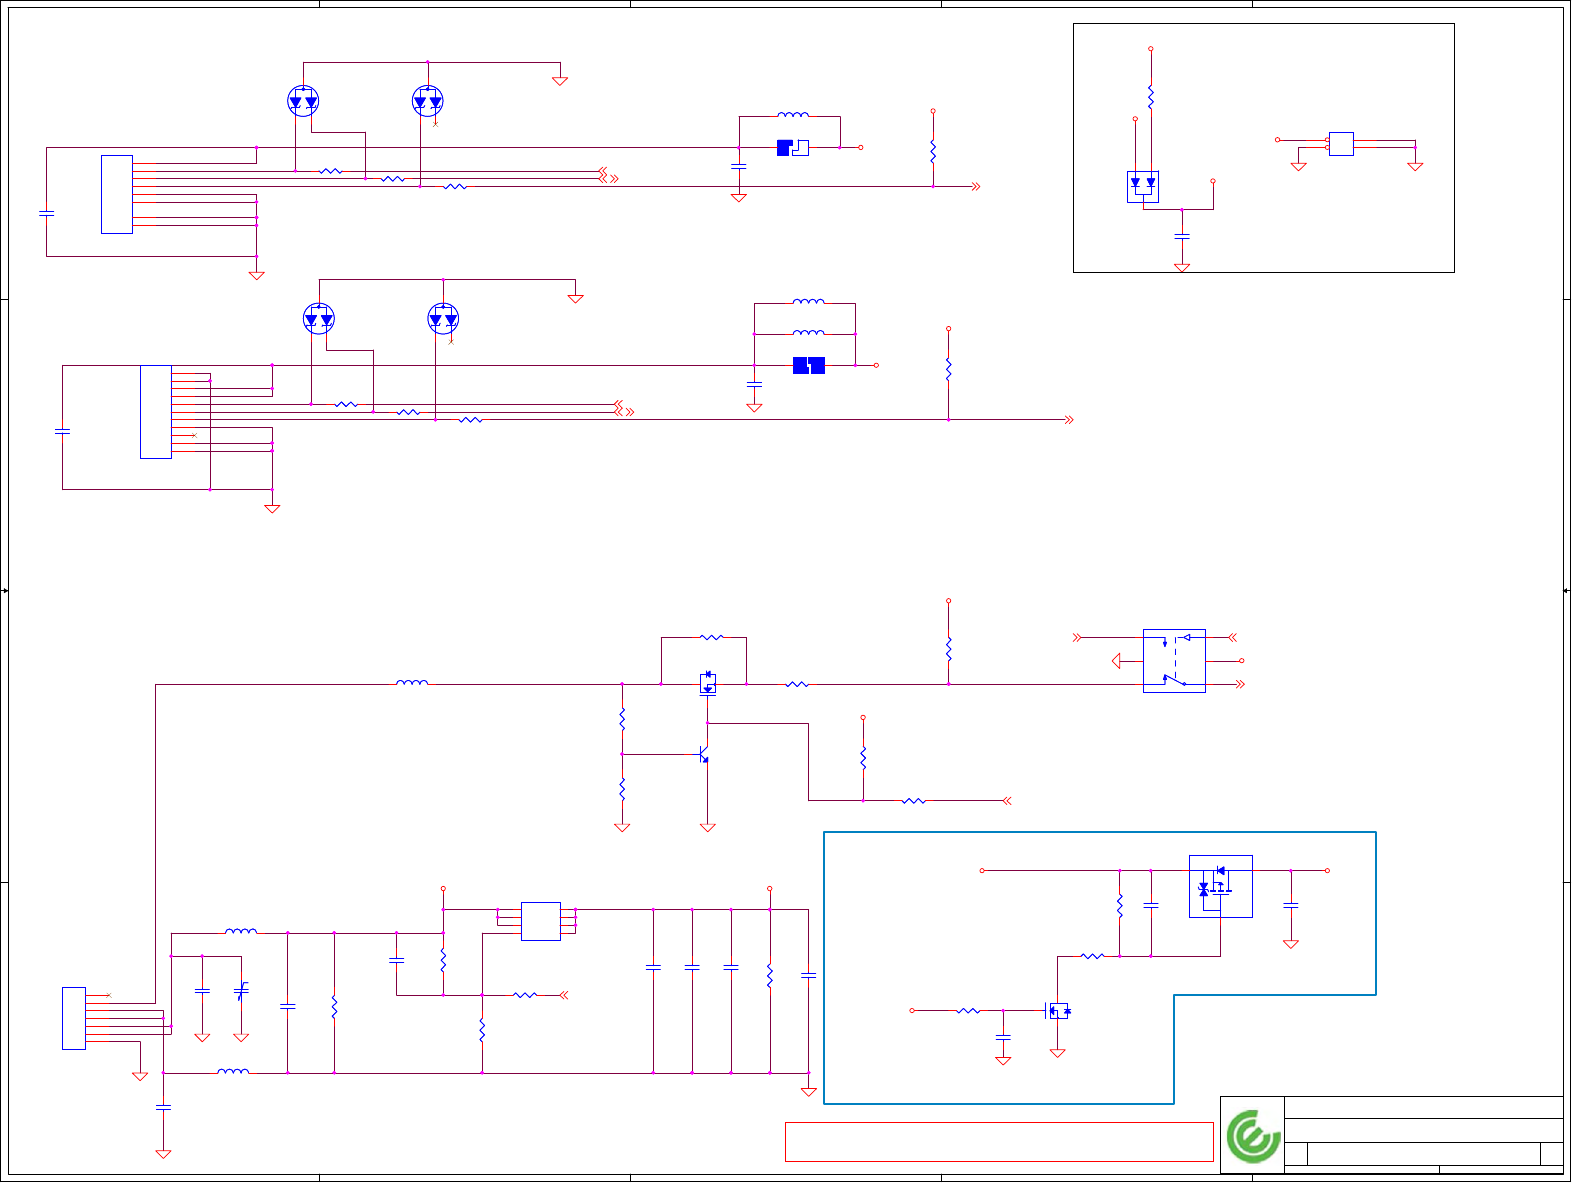
Task: Select the solid blue filter symbol below the double inductors
Action: tap(809, 365)
